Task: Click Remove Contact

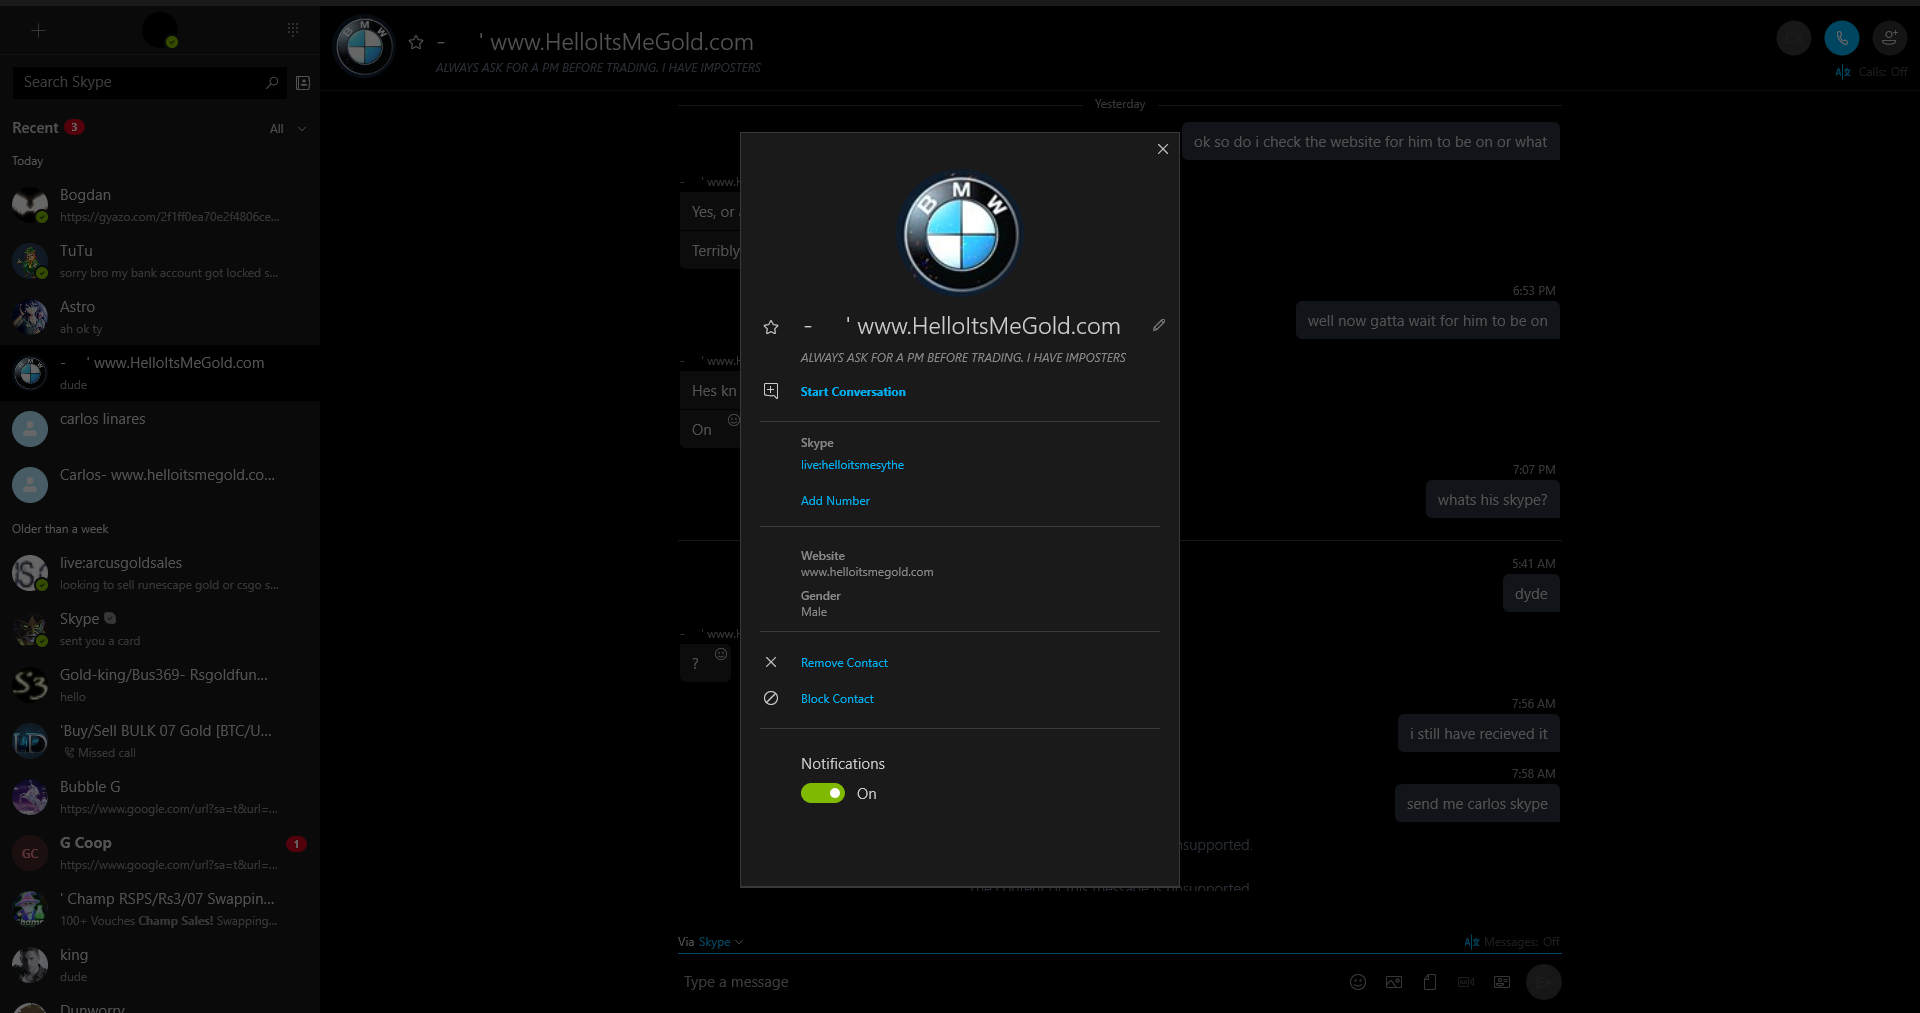Action: [844, 663]
